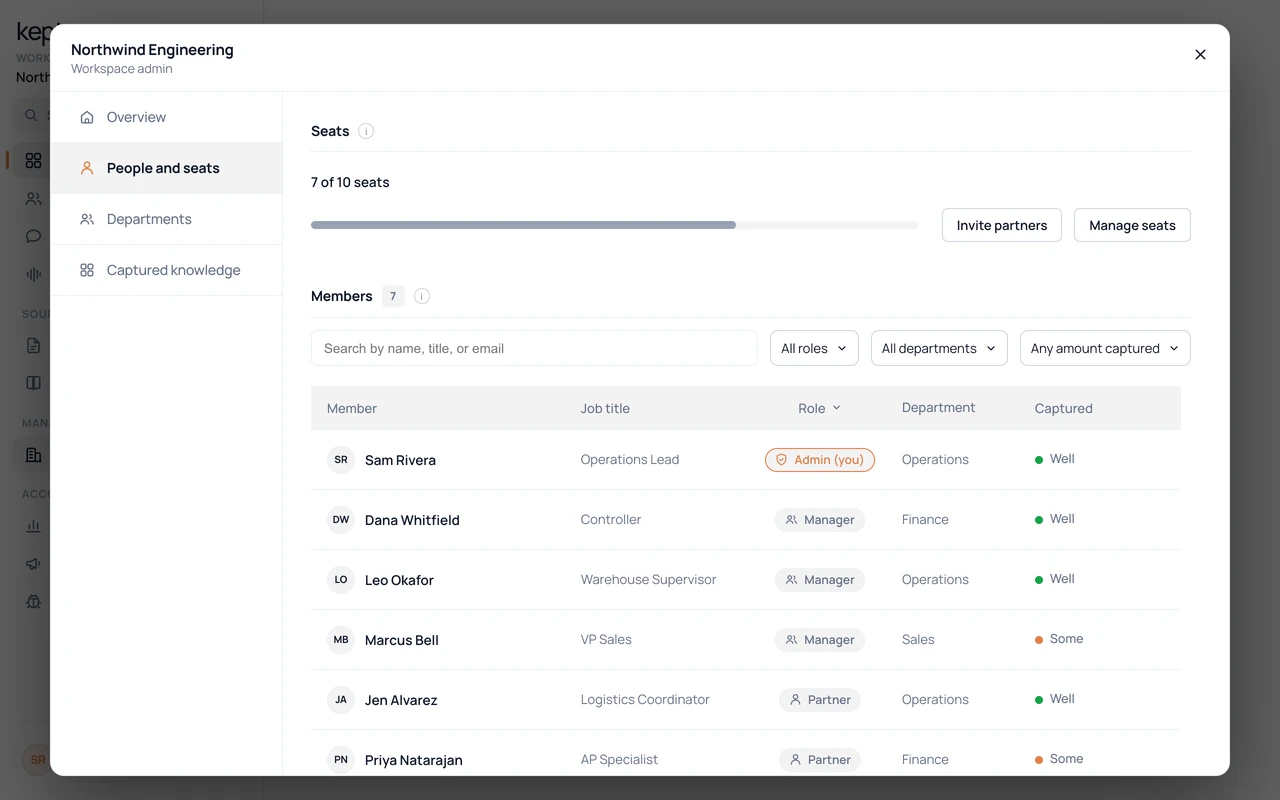Click Dana Whitfield's DW avatar
Image resolution: width=1280 pixels, height=800 pixels.
click(x=341, y=520)
